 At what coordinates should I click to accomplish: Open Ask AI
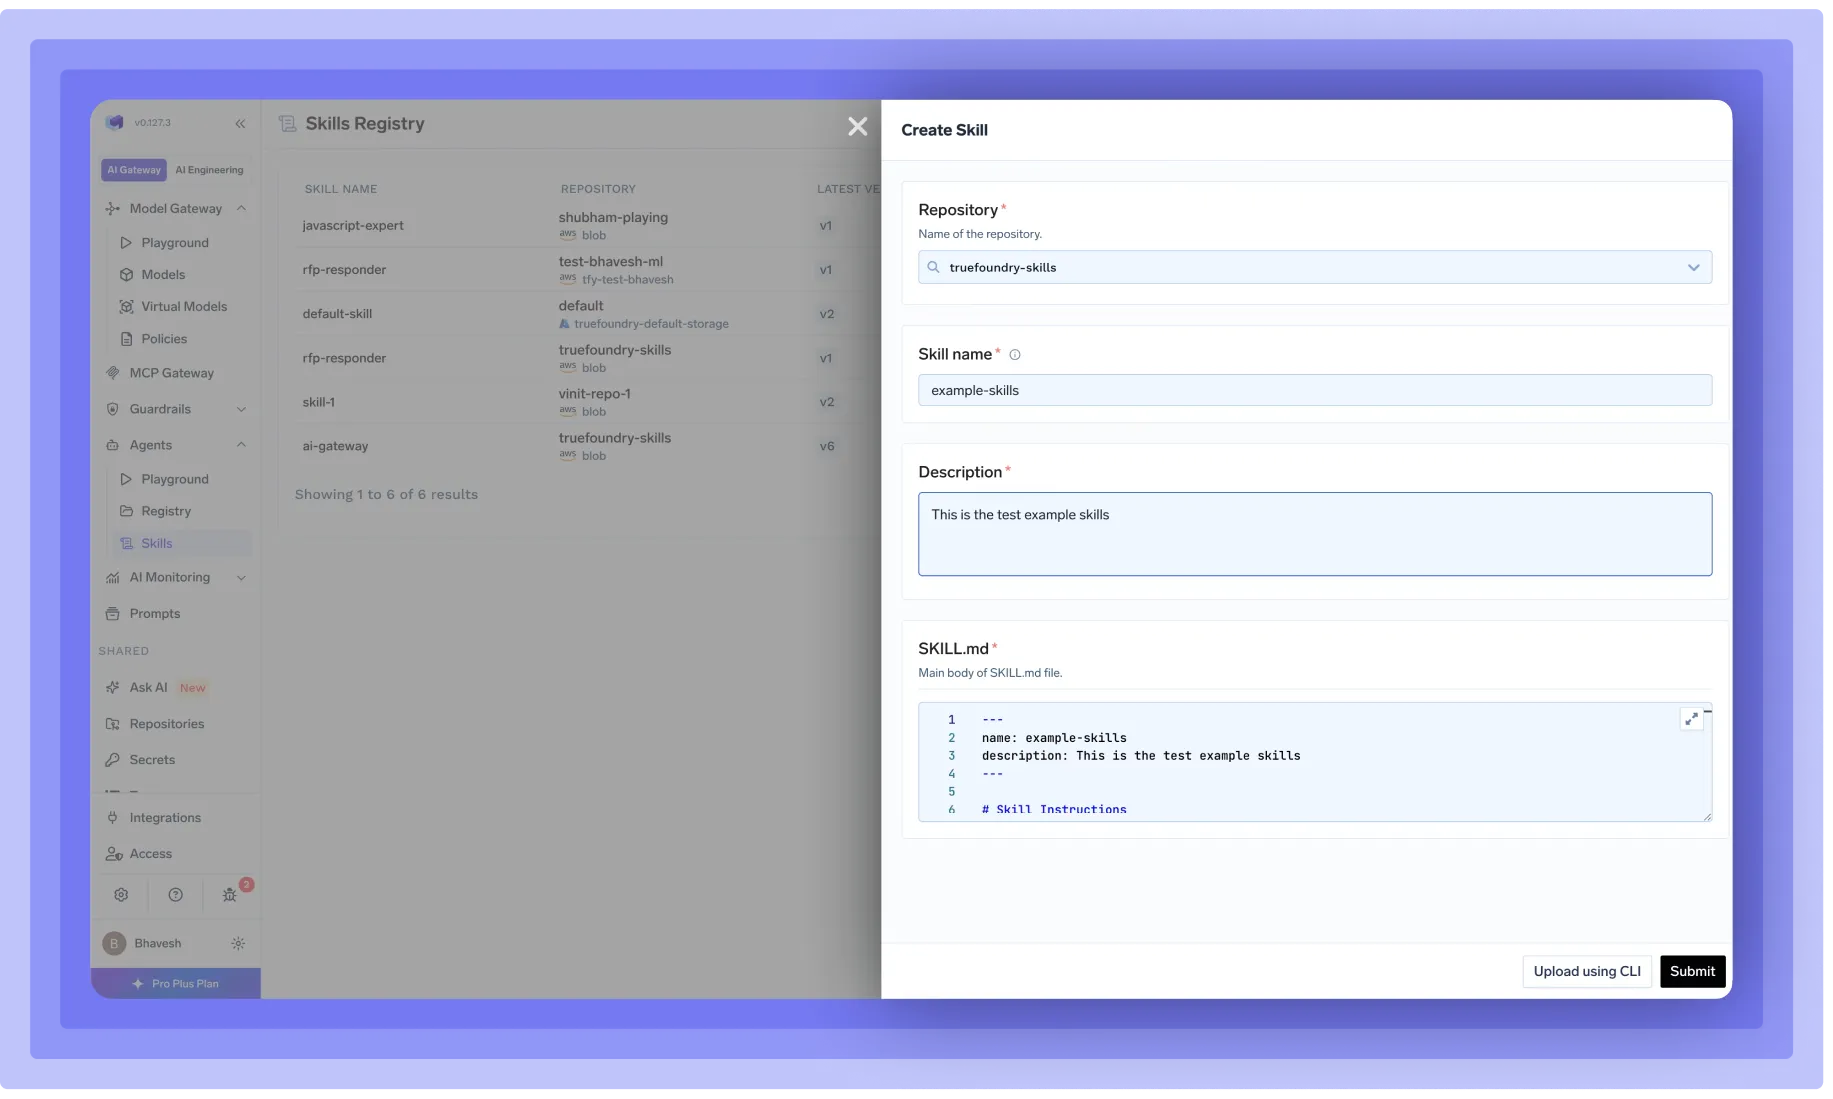(x=148, y=688)
